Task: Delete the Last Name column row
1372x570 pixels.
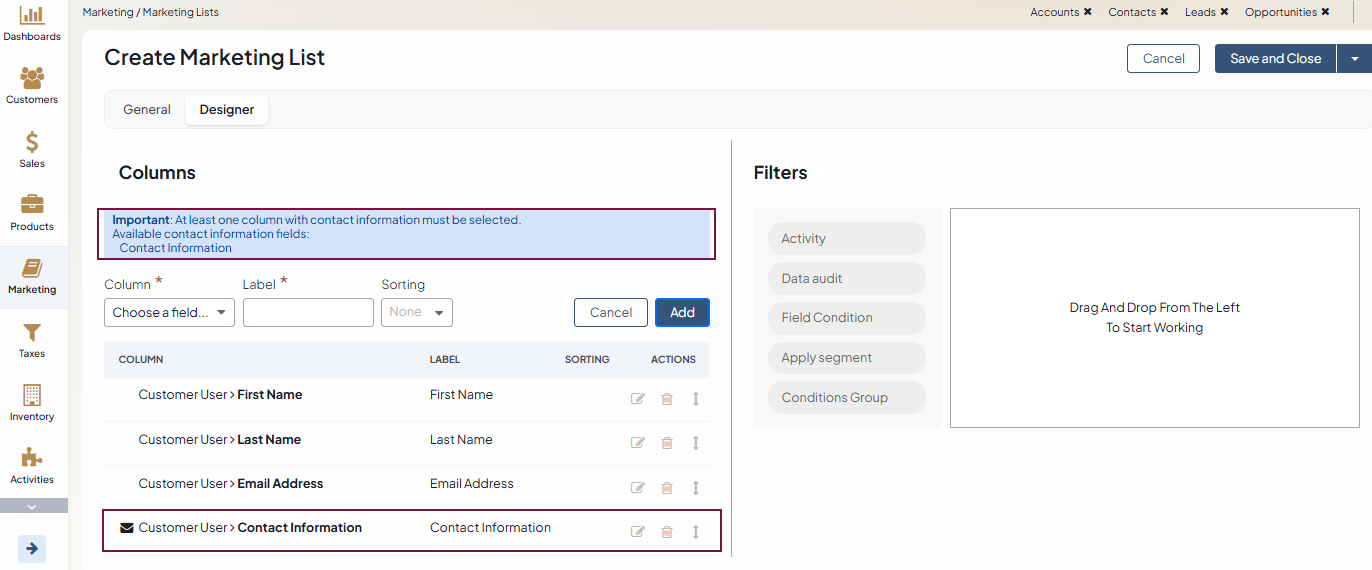Action: [x=667, y=443]
